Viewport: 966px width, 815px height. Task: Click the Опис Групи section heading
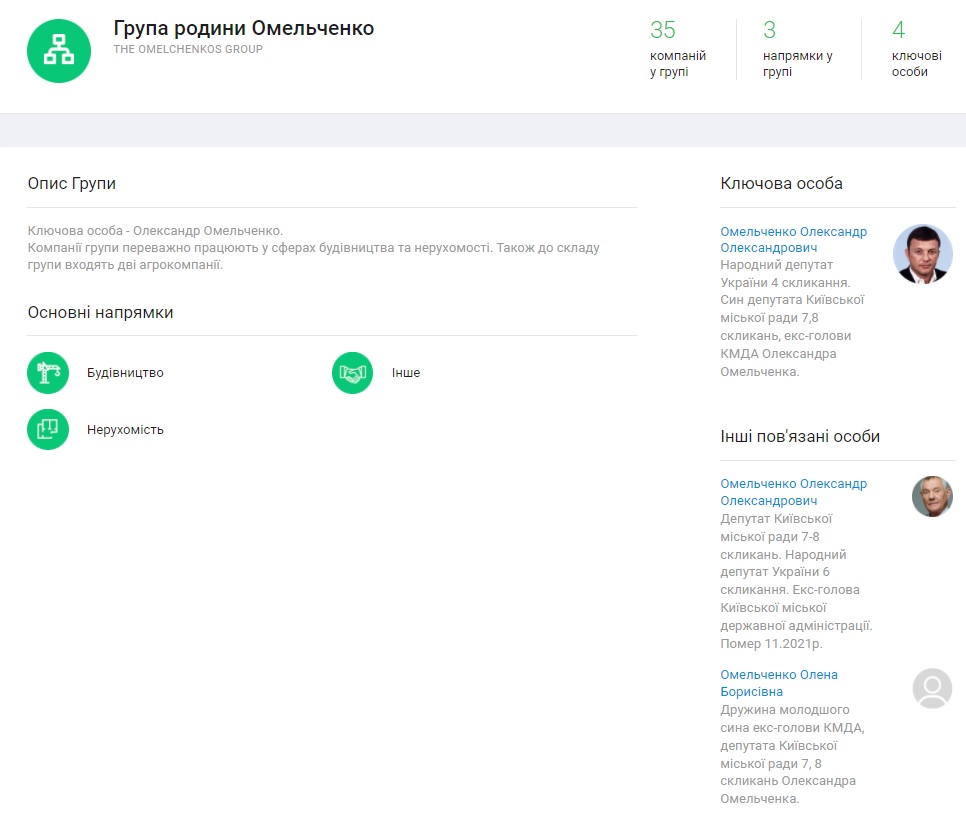[x=72, y=184]
